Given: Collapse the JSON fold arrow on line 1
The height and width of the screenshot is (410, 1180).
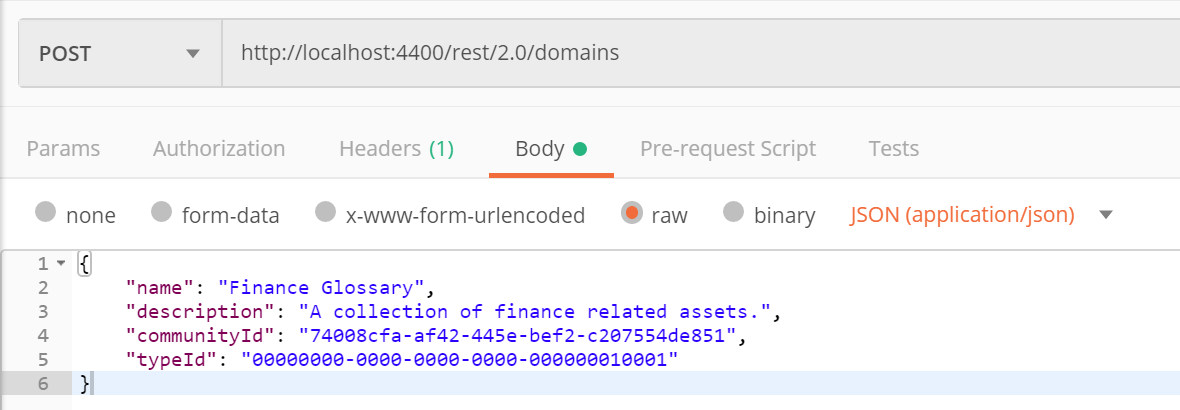Looking at the screenshot, I should pyautogui.click(x=61, y=264).
